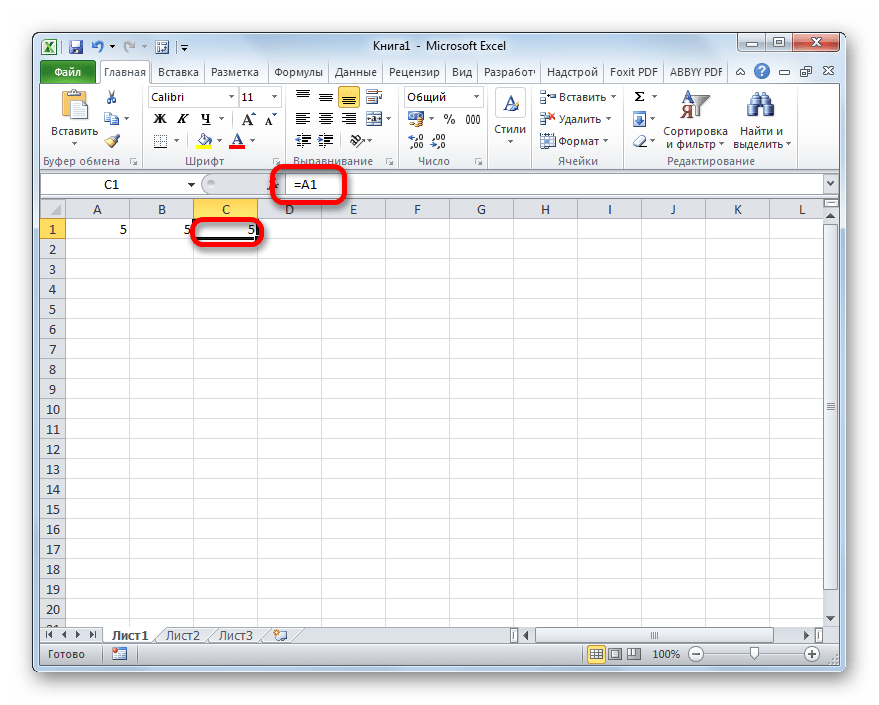Center the cell text horizontally
Screen dimensions: 879x705
tap(326, 119)
